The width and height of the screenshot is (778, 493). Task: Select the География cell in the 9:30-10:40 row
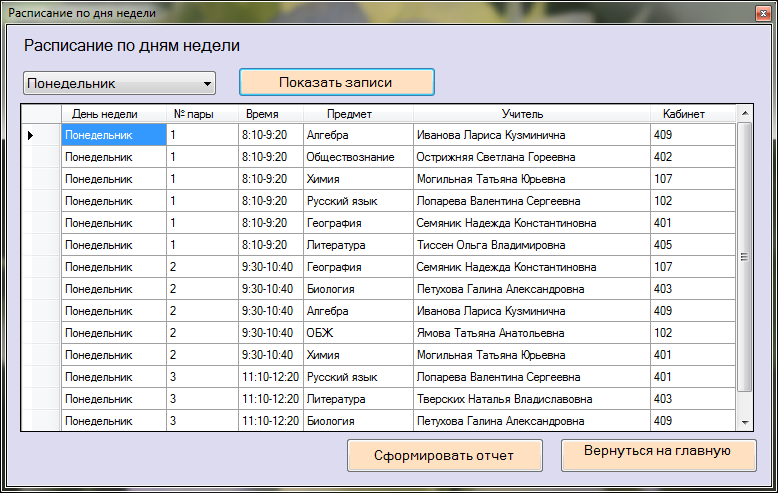point(358,267)
